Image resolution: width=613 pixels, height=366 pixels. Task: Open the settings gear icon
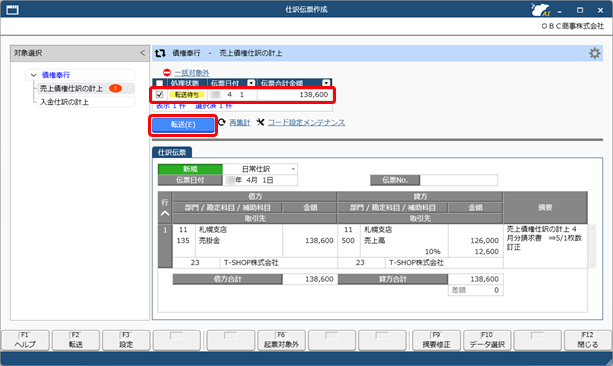pyautogui.click(x=594, y=53)
